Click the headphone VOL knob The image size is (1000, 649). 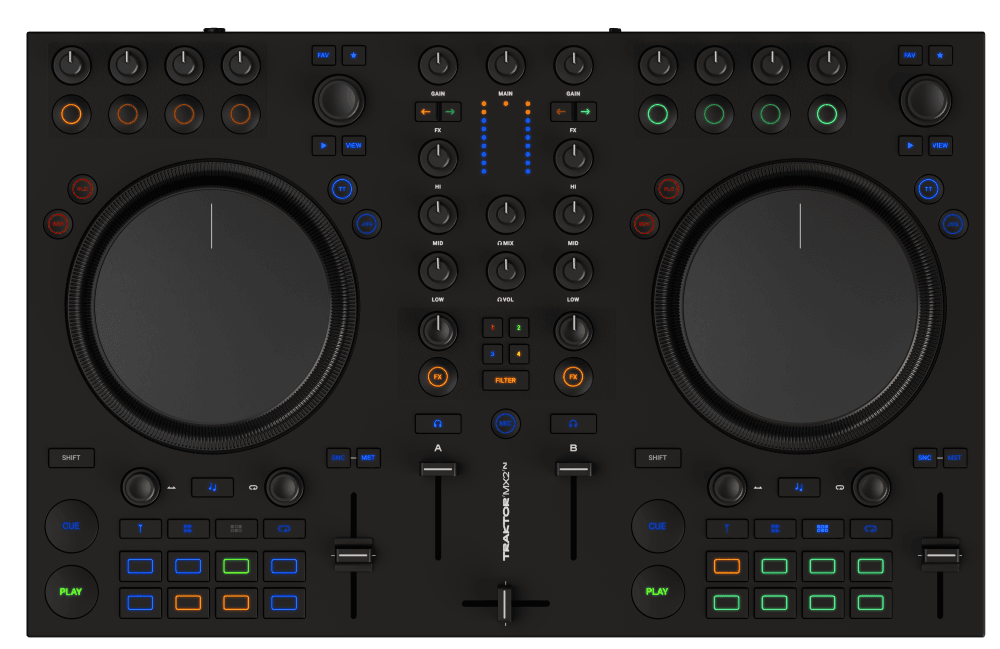pyautogui.click(x=505, y=271)
